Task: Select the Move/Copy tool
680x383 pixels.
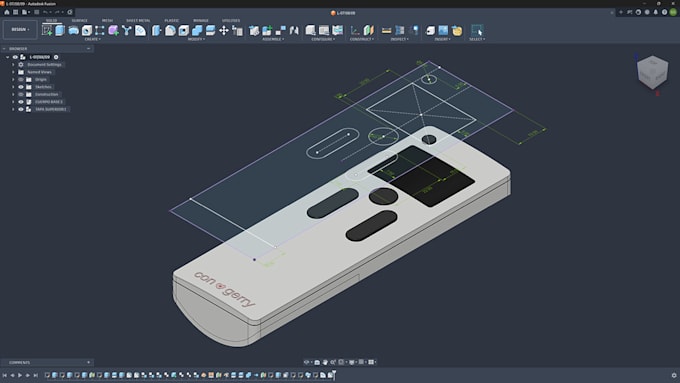Action: [x=224, y=30]
